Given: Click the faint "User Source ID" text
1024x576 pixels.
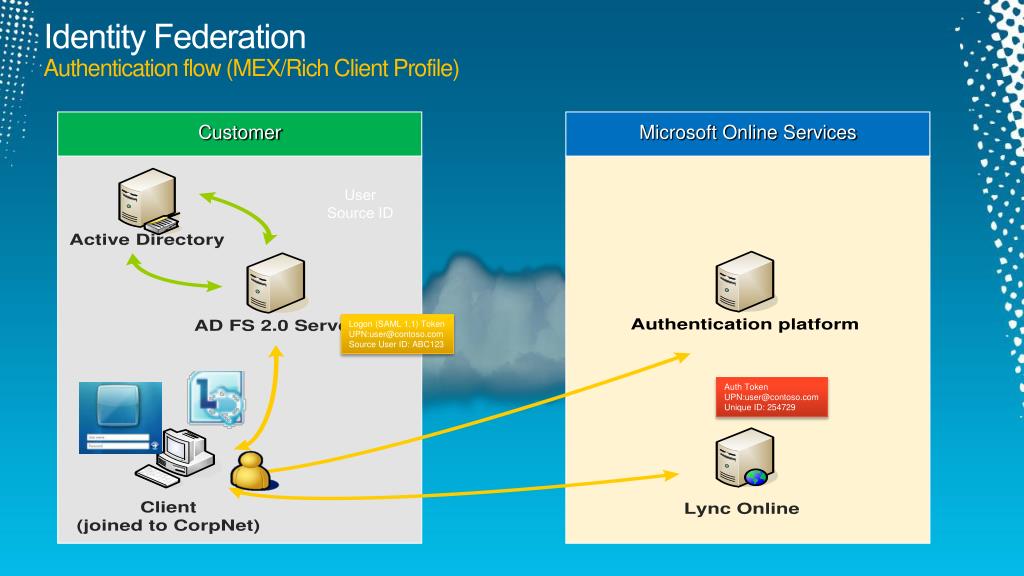Looking at the screenshot, I should [360, 204].
